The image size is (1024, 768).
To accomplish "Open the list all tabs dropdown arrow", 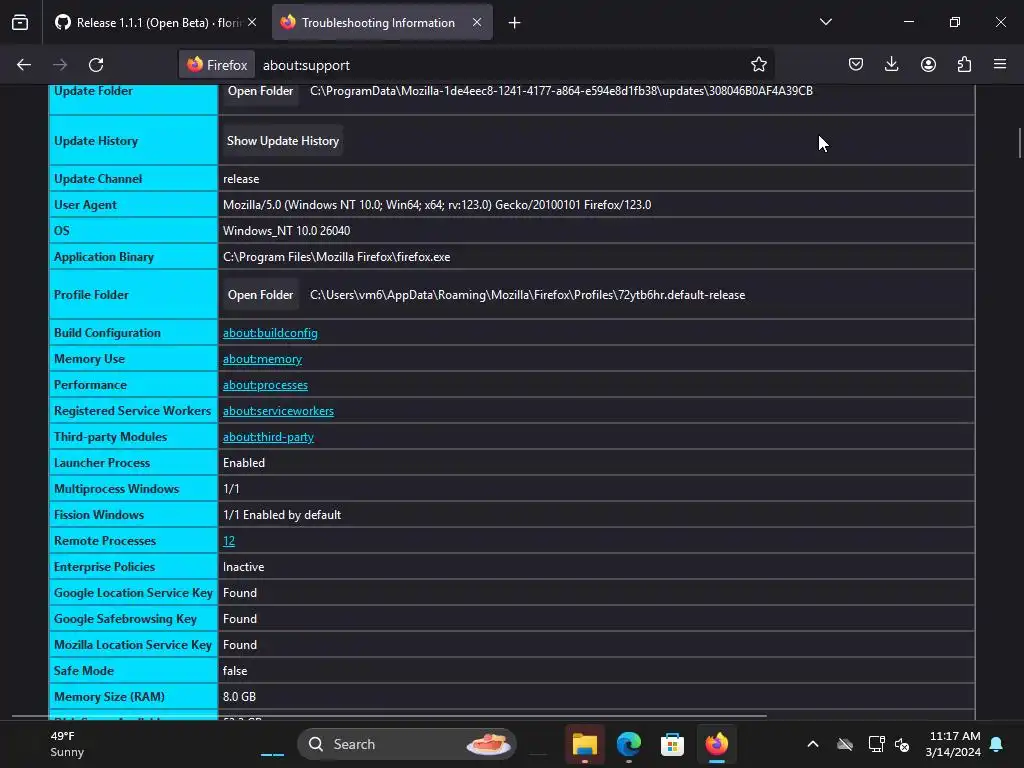I will point(825,22).
